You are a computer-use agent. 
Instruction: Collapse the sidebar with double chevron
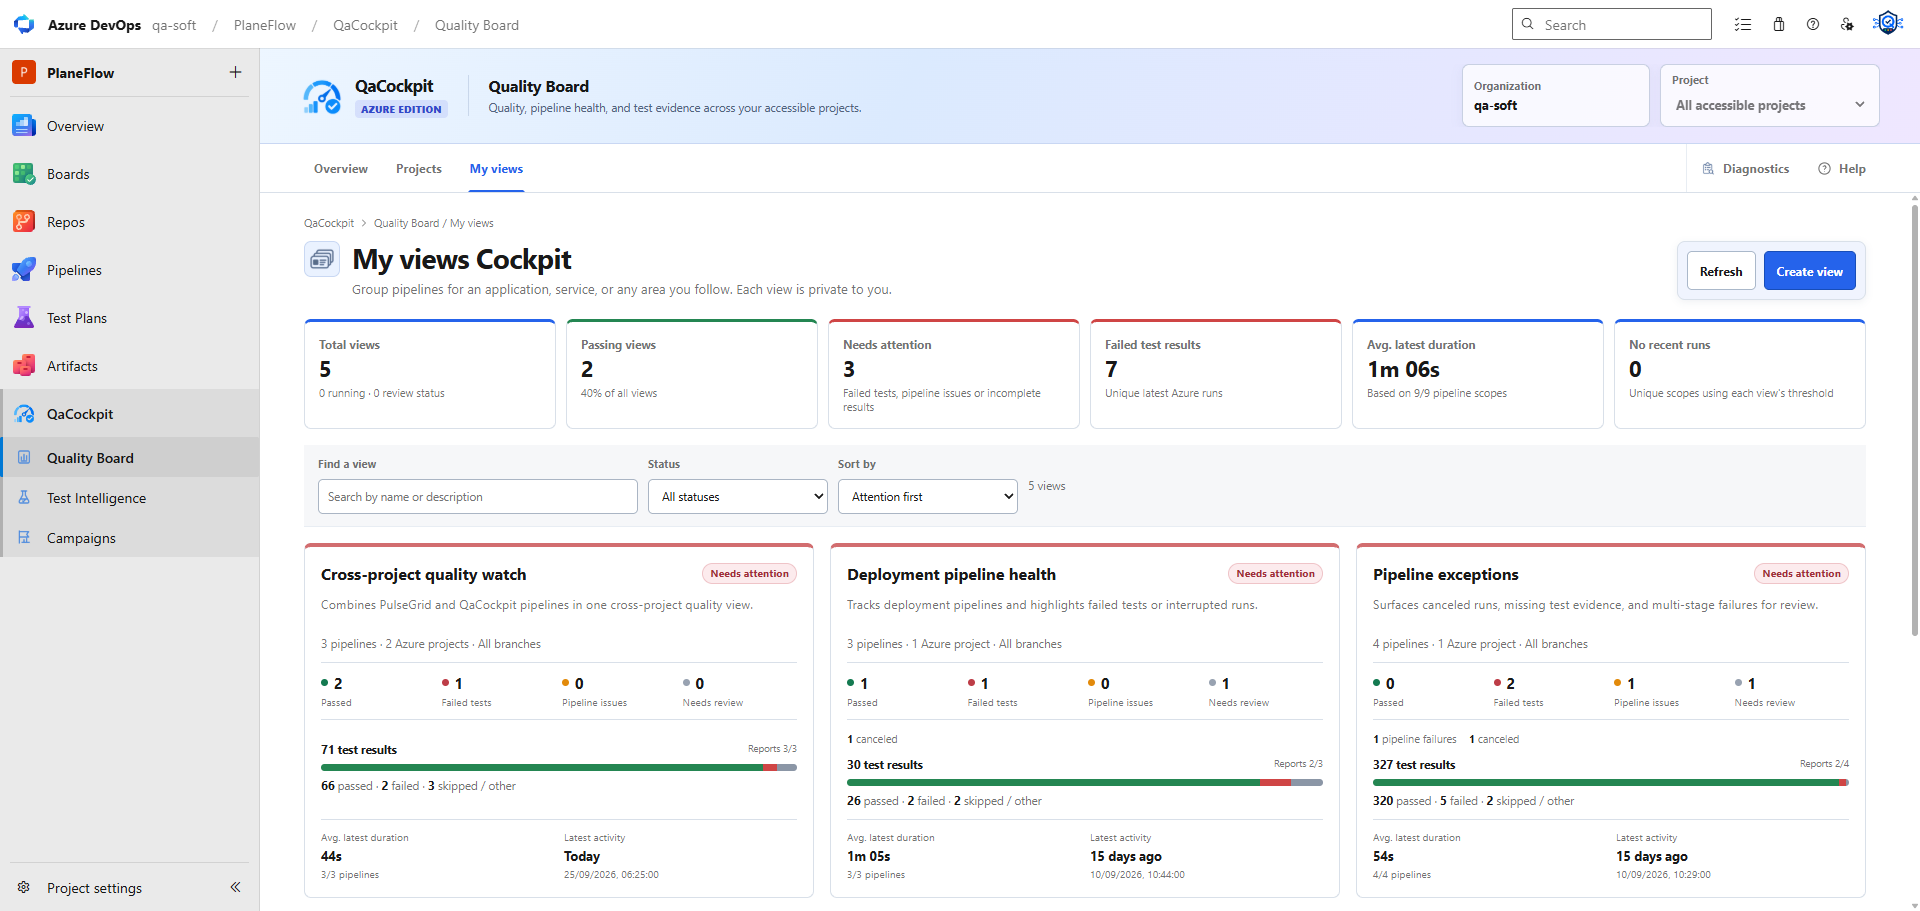tap(236, 887)
